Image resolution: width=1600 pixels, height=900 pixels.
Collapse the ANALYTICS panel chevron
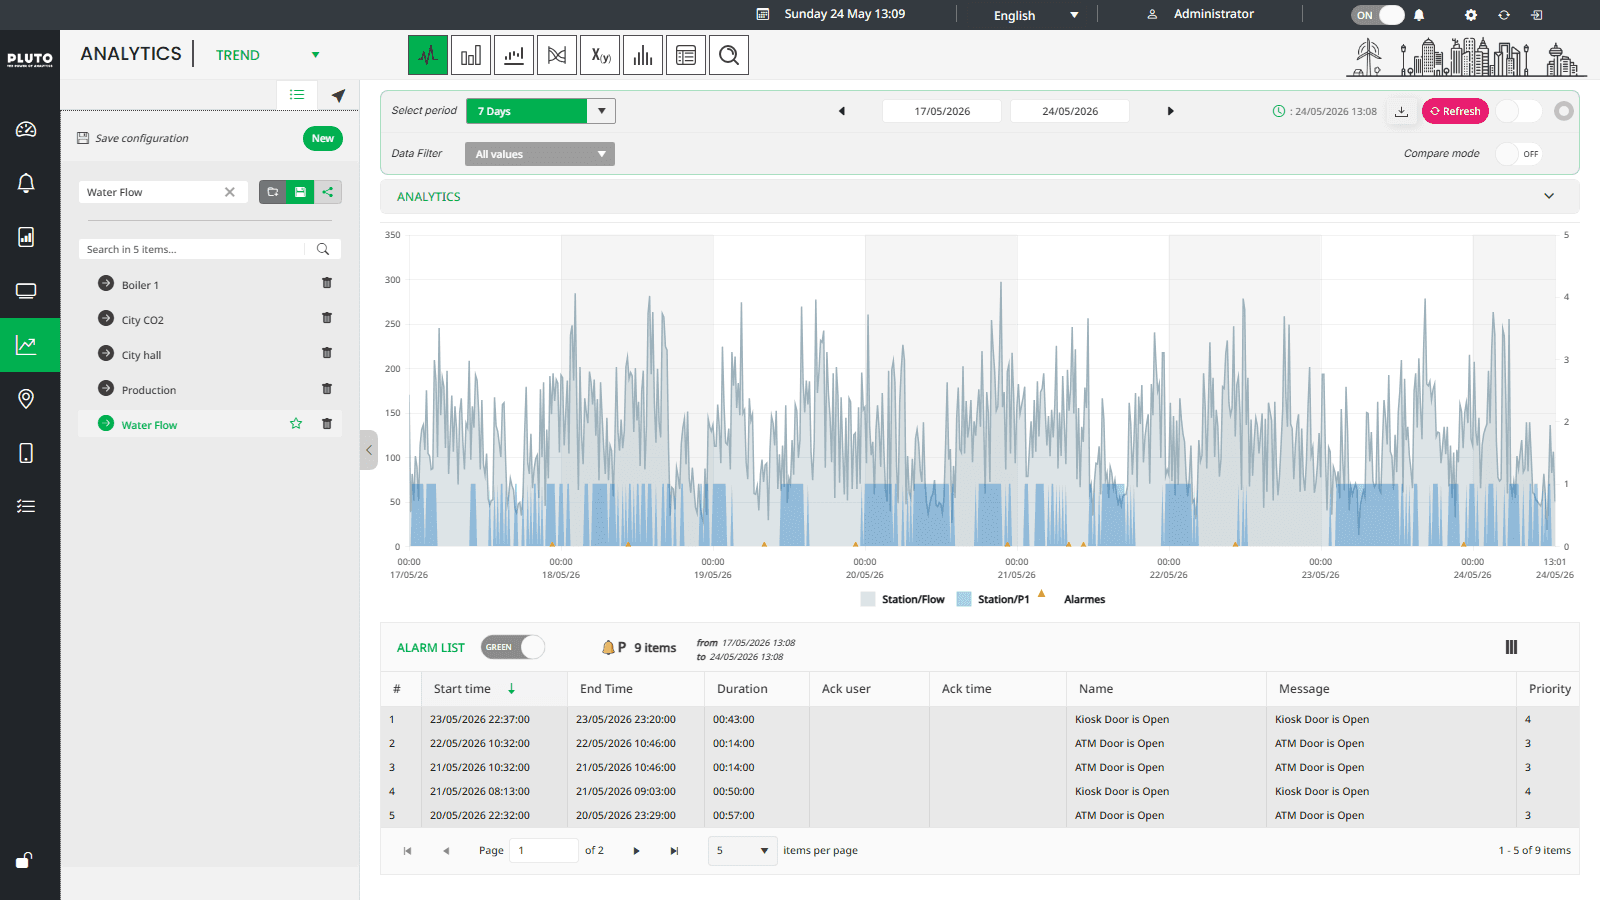tap(1549, 196)
